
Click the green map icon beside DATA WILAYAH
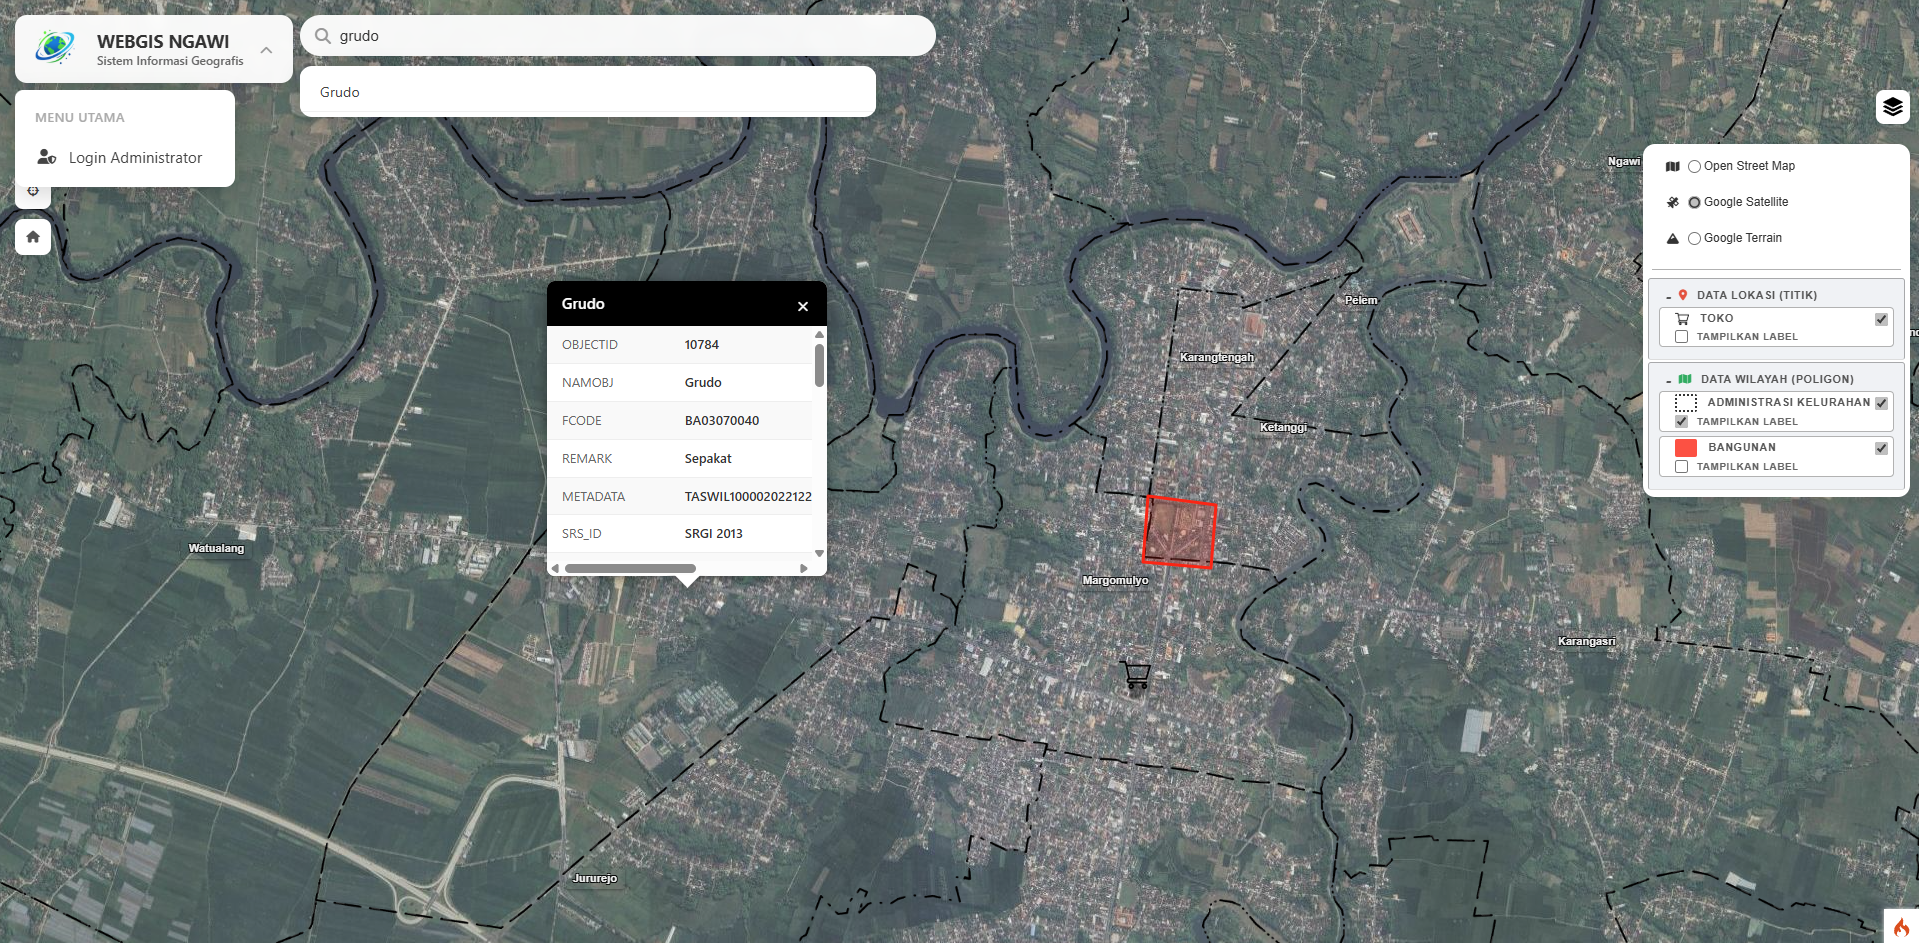click(1684, 378)
